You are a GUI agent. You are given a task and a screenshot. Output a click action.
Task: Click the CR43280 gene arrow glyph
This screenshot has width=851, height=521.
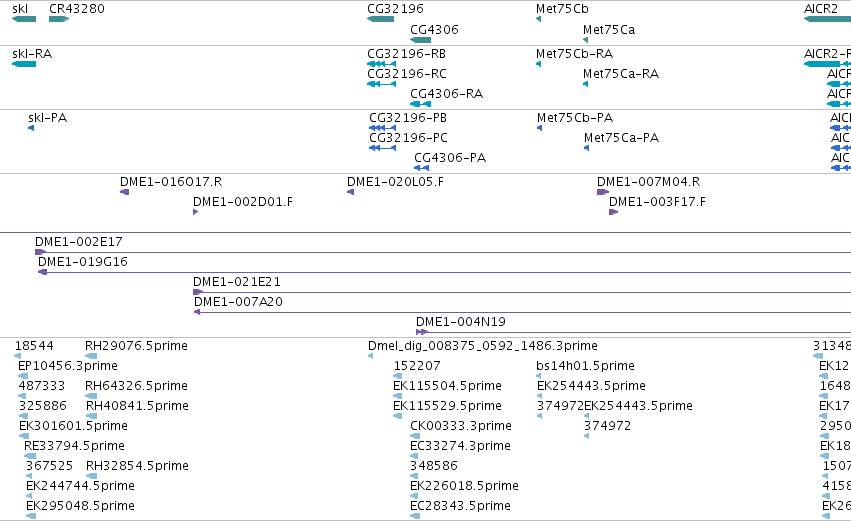tap(59, 19)
